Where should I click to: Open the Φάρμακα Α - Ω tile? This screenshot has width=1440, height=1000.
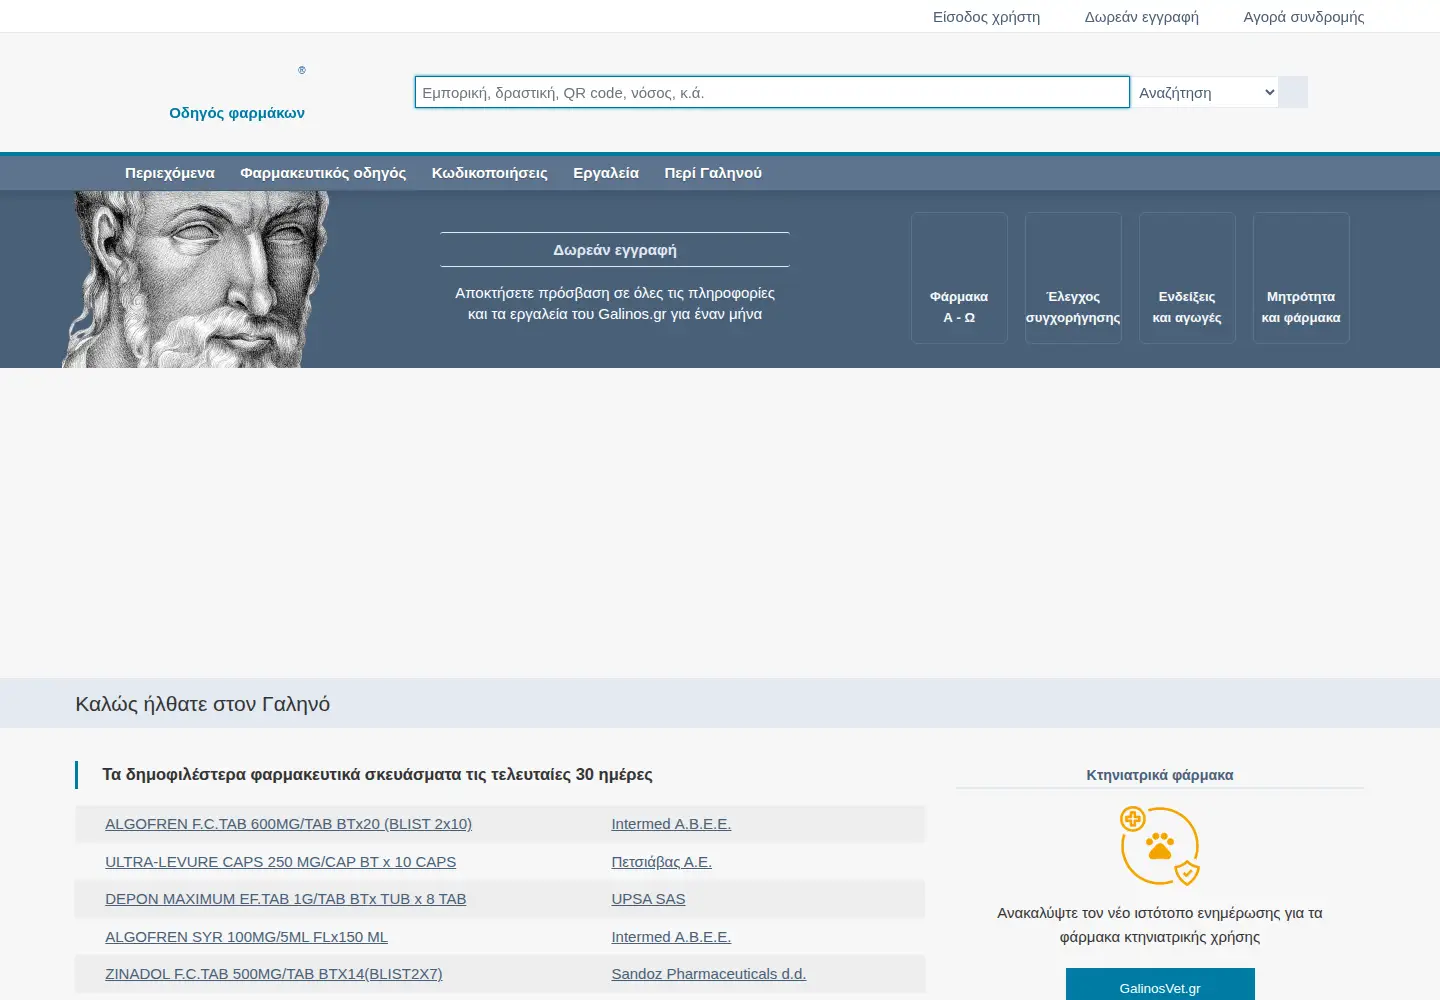pos(959,278)
